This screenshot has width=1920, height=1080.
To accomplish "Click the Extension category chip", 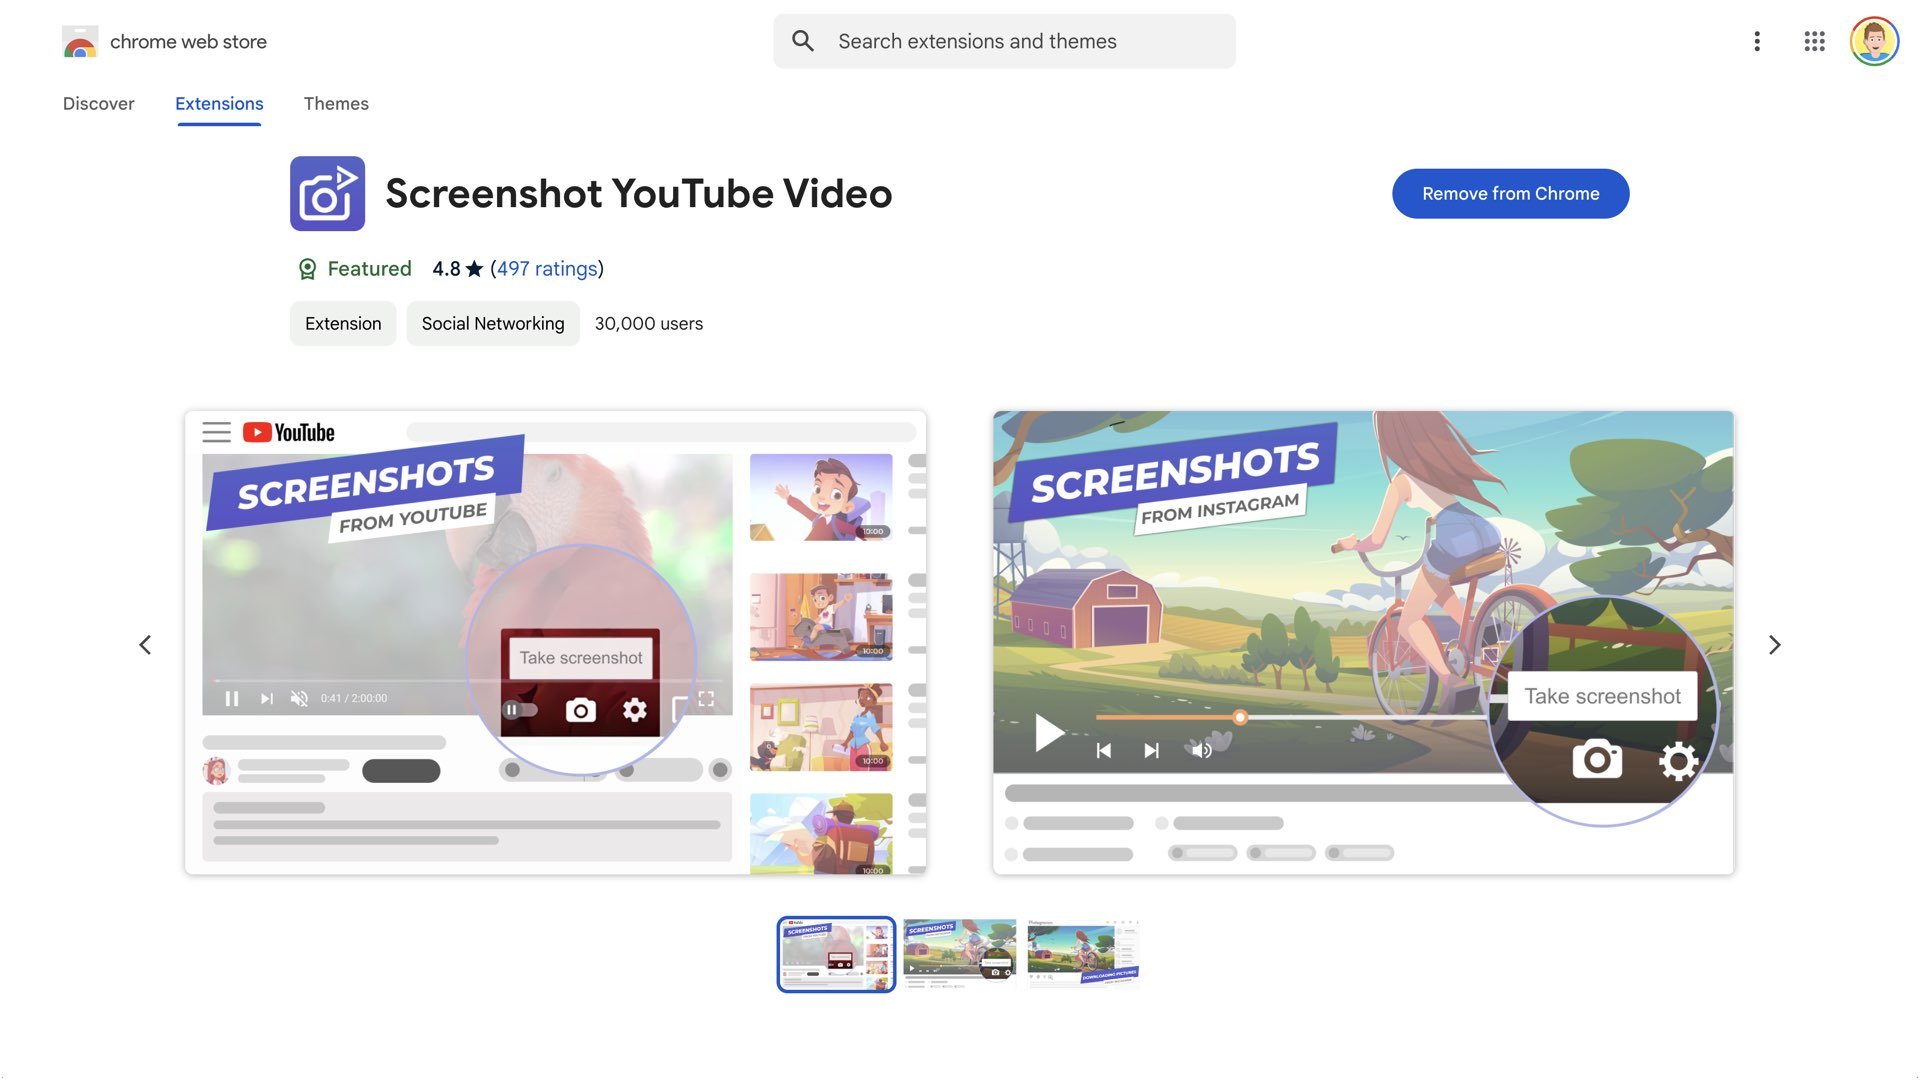I will 343,324.
